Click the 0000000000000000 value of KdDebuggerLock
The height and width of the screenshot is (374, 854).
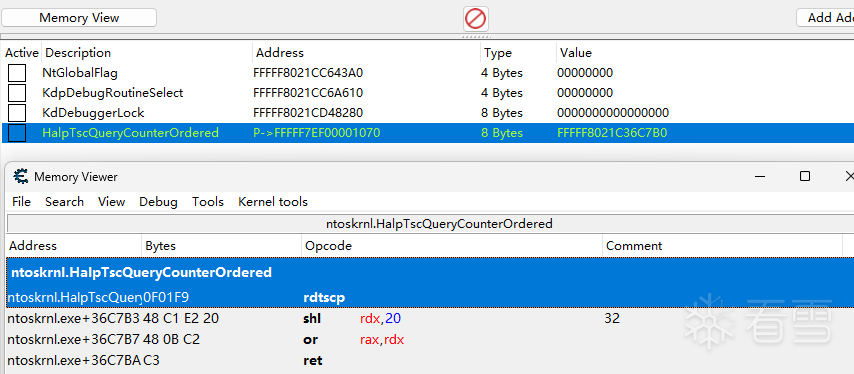tap(613, 113)
